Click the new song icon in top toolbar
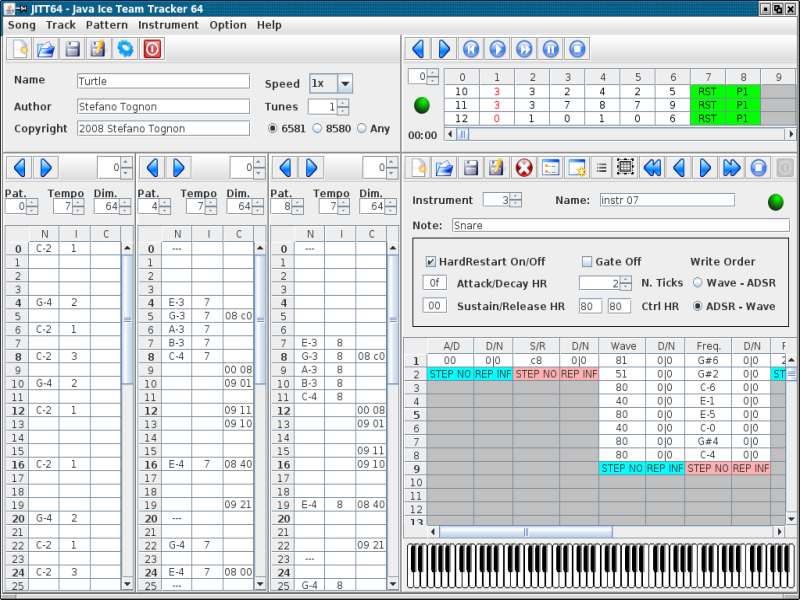This screenshot has height=600, width=800. click(x=19, y=49)
